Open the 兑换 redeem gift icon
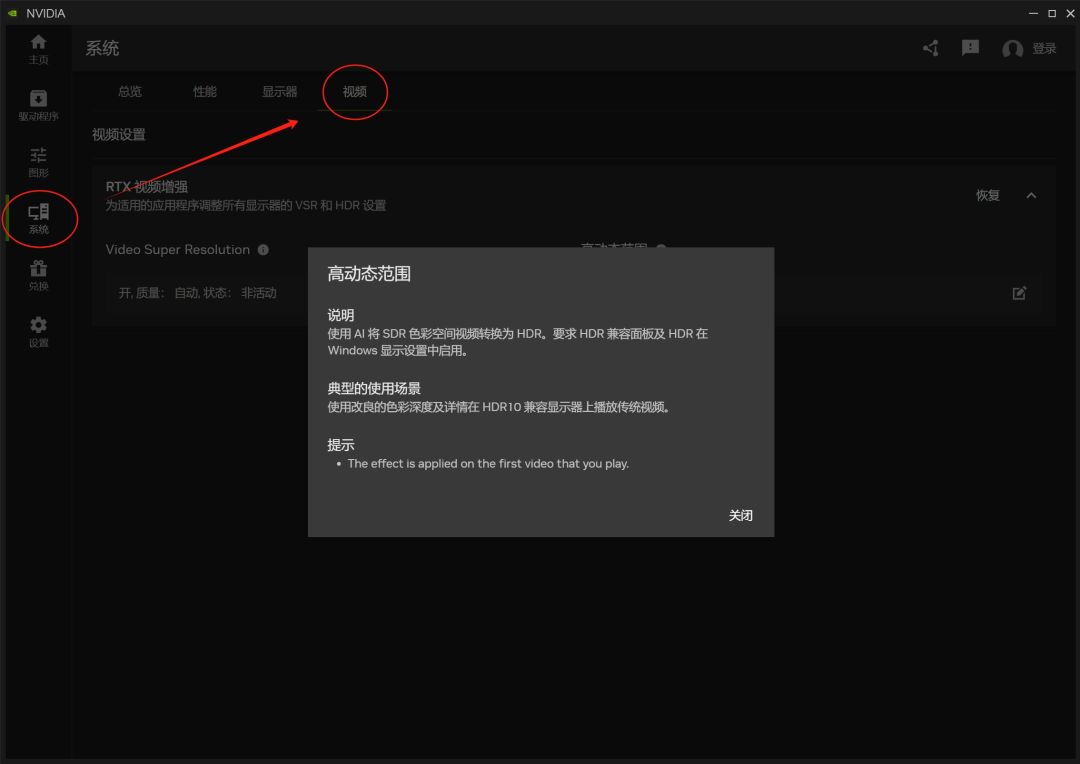The image size is (1080, 764). [x=39, y=275]
